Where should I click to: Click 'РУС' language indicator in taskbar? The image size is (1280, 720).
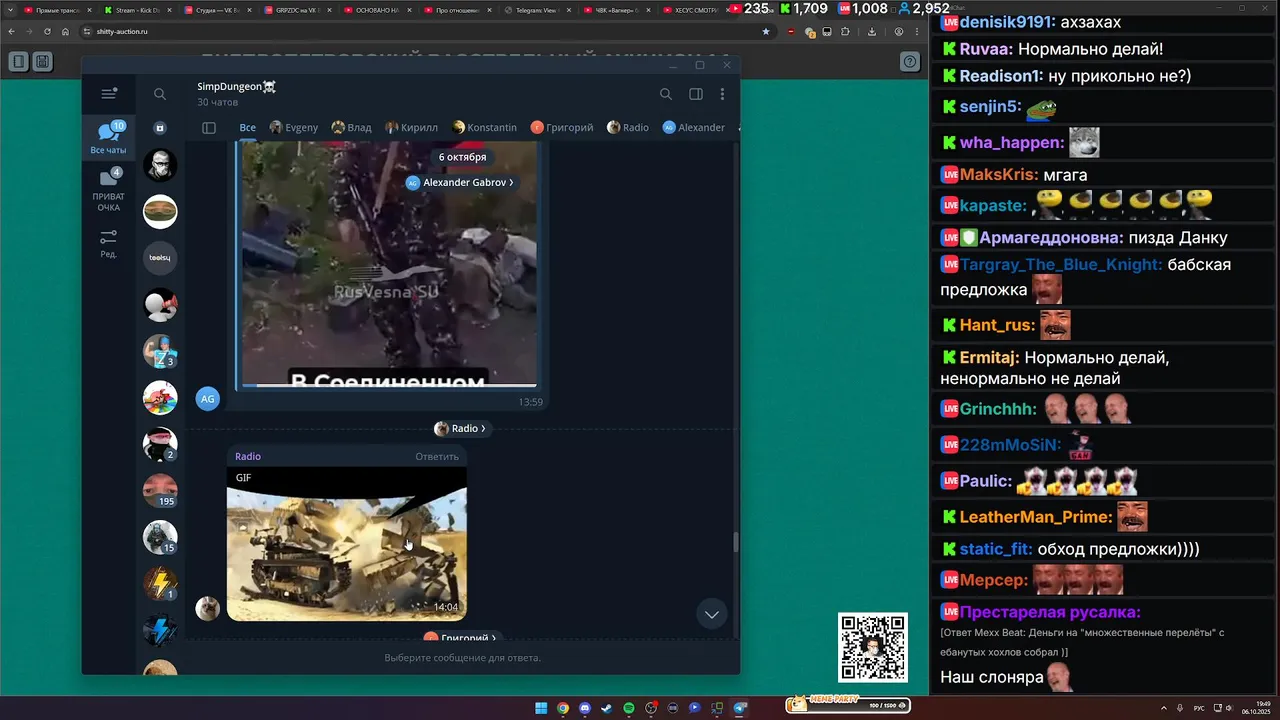click(1200, 708)
